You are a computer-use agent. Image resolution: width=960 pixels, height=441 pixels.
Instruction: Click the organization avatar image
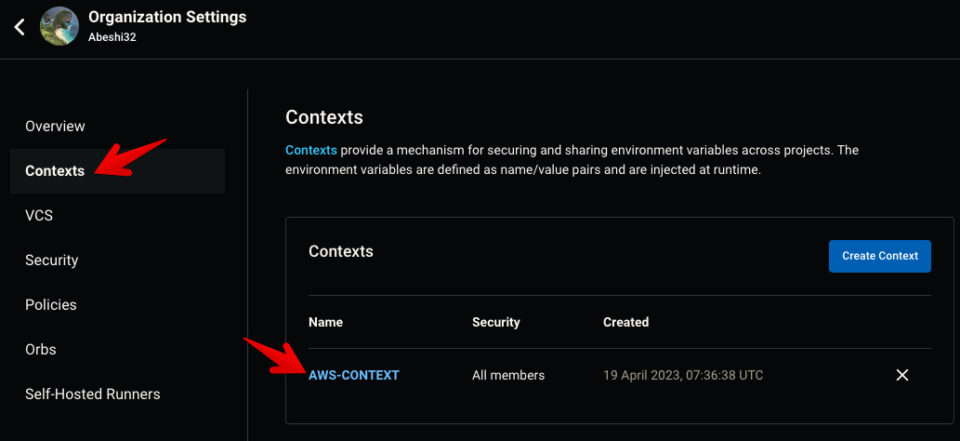tap(59, 26)
